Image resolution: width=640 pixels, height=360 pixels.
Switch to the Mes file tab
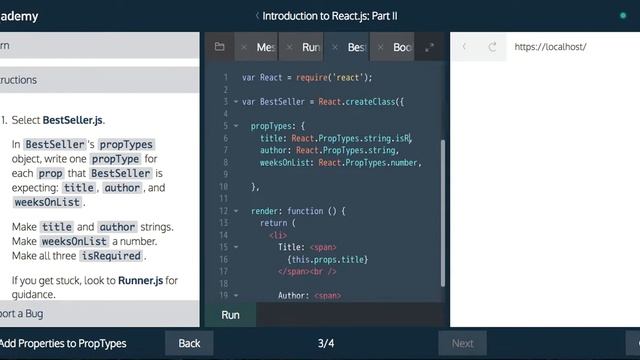[x=266, y=47]
